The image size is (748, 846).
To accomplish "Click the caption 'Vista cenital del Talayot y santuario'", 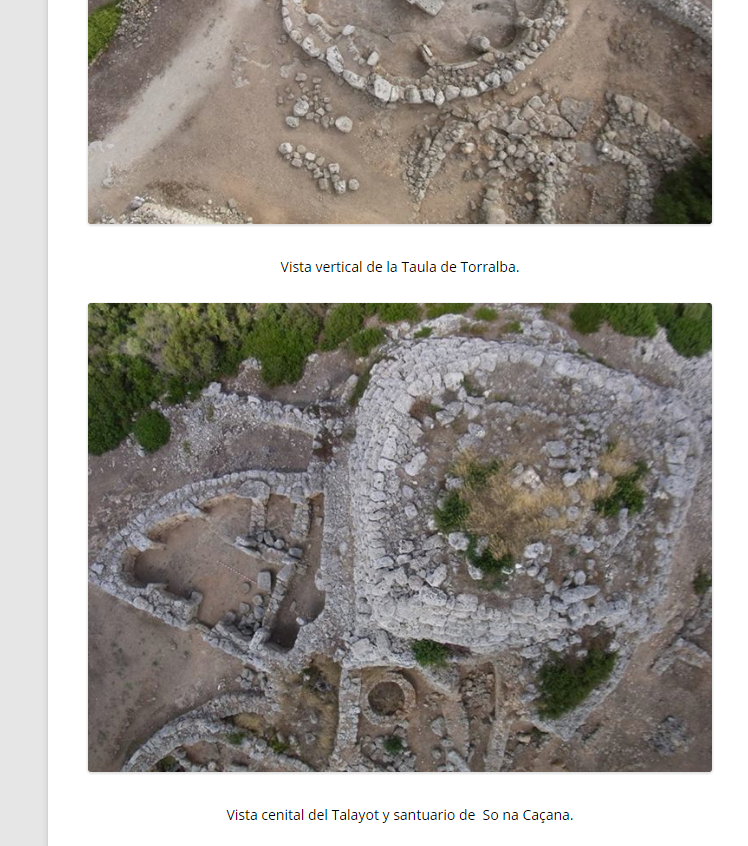I will 350,815.
